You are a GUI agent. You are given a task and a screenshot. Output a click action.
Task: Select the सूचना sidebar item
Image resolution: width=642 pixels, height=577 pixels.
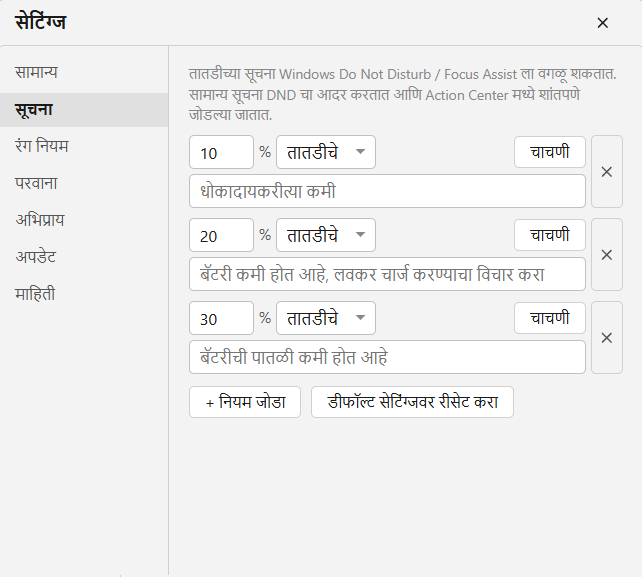coord(84,110)
